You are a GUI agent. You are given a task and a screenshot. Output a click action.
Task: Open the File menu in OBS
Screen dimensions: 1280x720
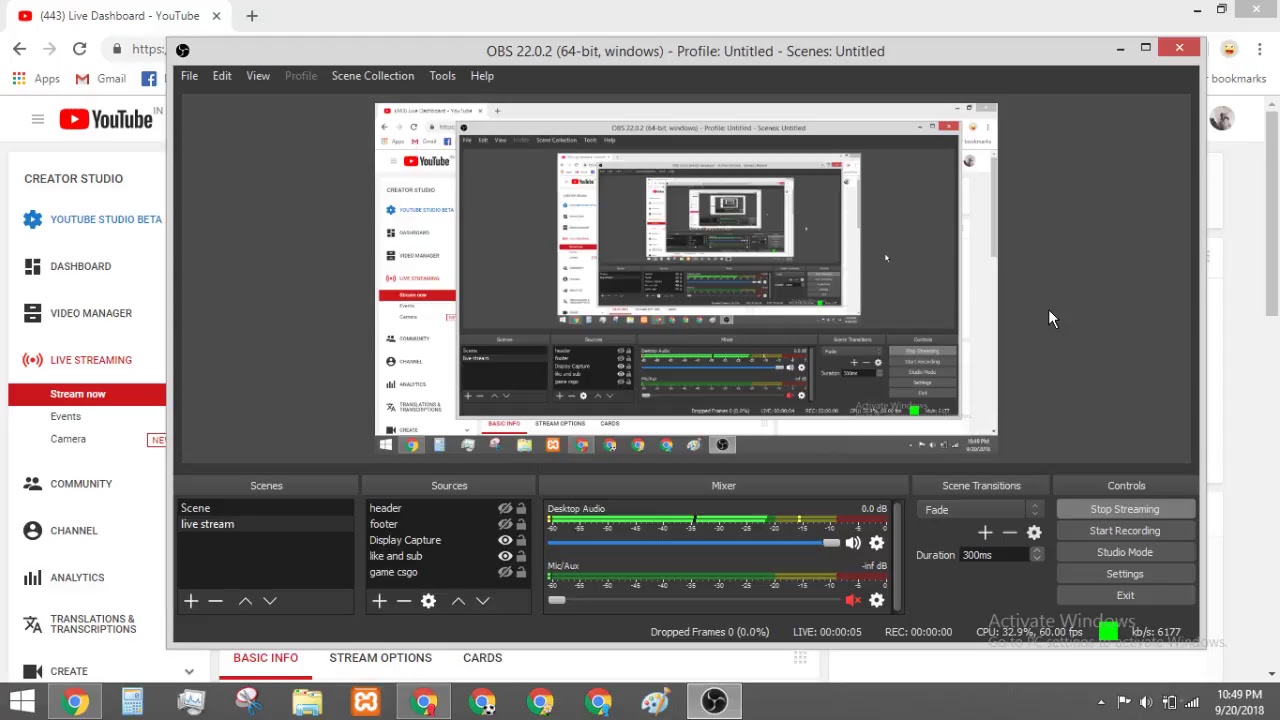189,76
